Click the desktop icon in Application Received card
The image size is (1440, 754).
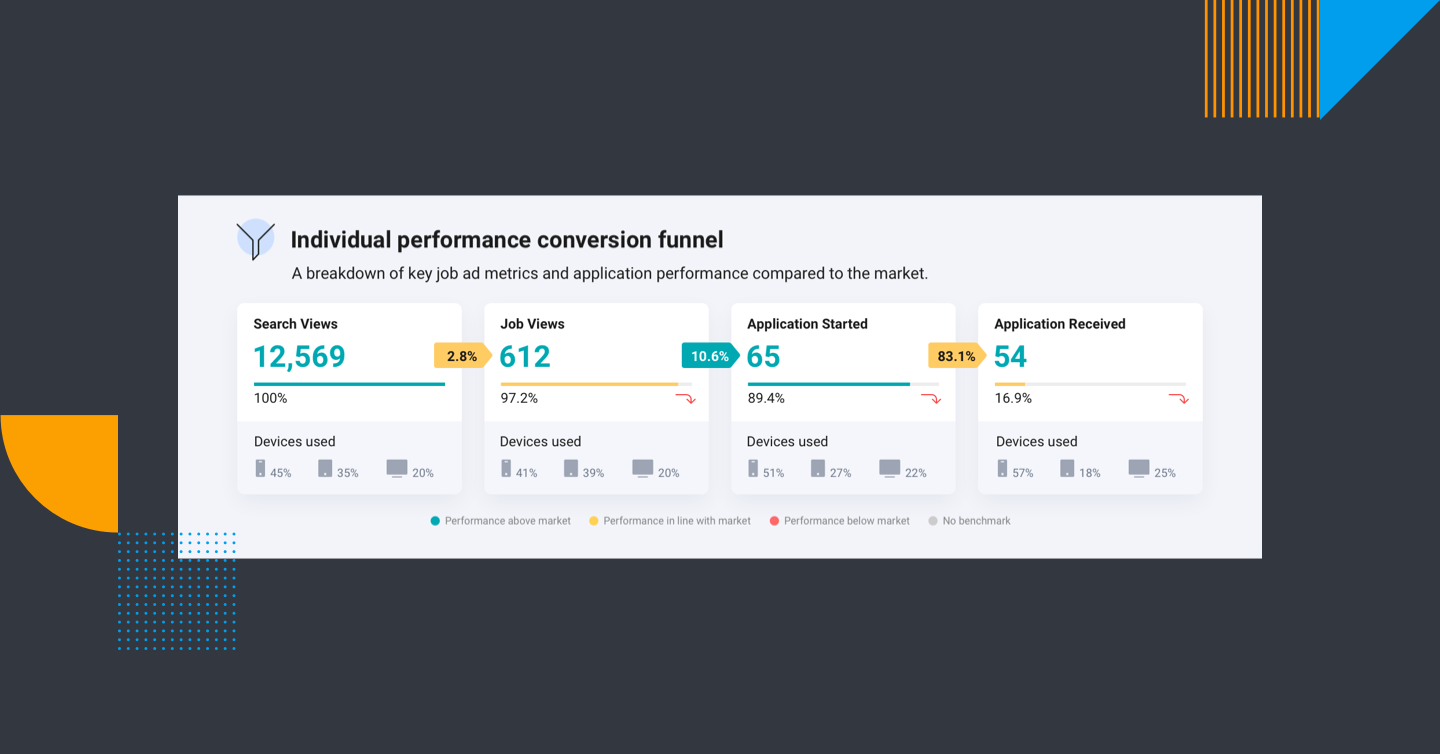pos(1139,468)
